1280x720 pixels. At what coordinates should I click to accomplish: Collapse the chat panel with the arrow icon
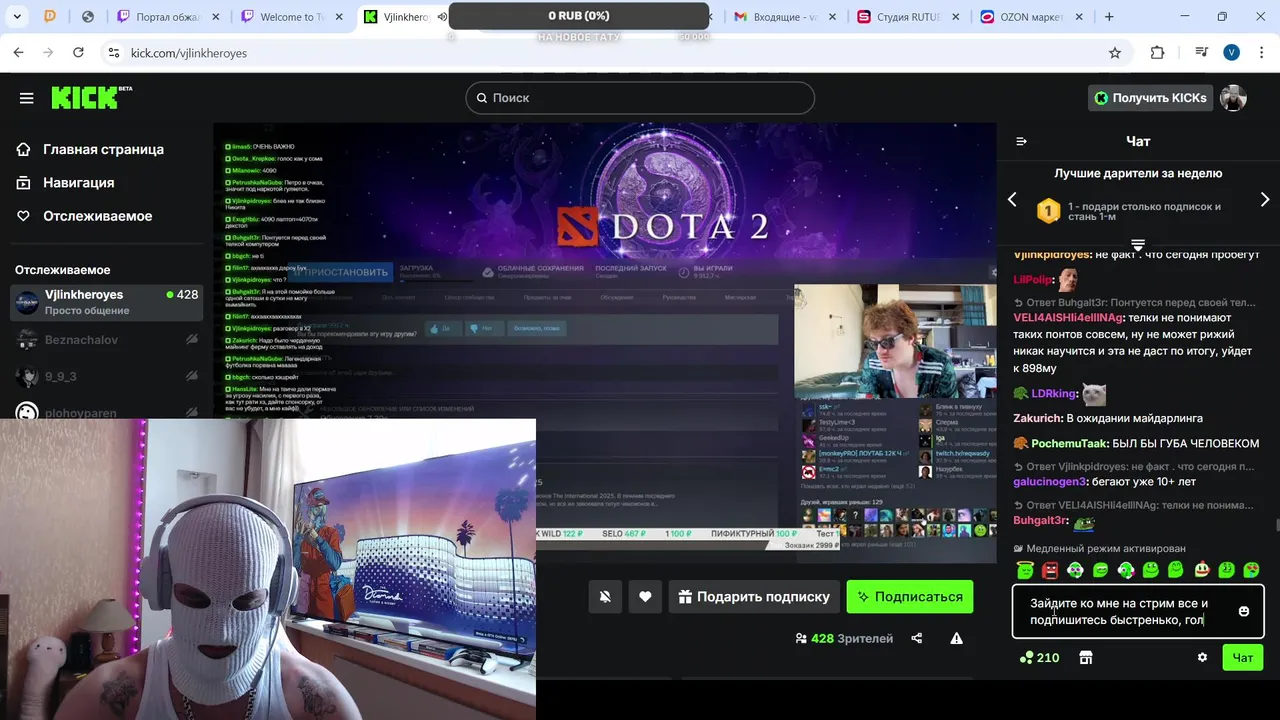click(x=1021, y=141)
